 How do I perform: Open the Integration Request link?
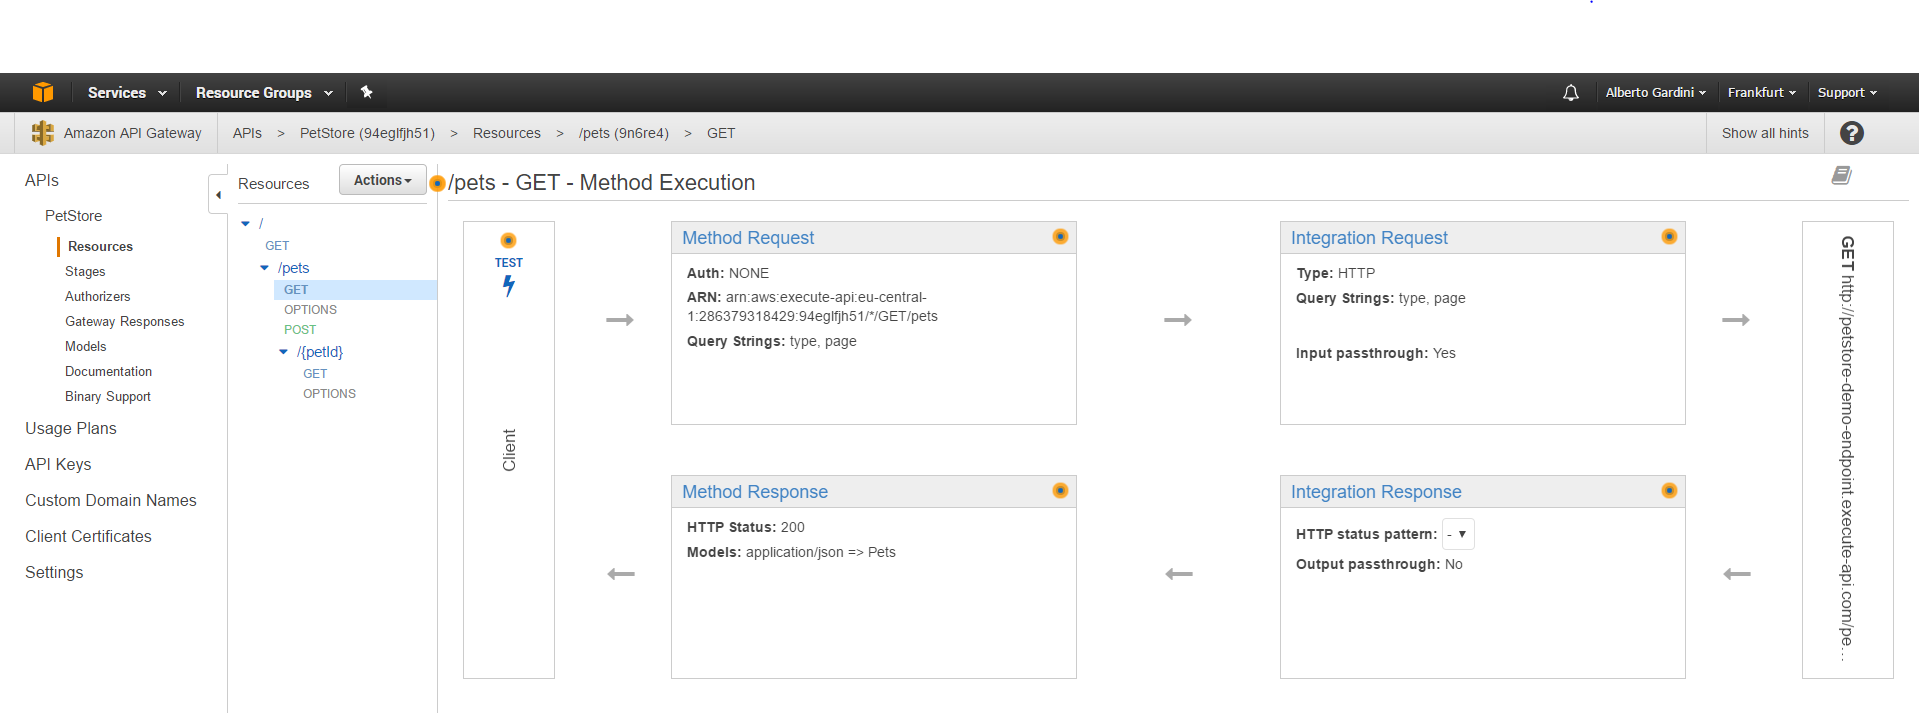pyautogui.click(x=1368, y=238)
